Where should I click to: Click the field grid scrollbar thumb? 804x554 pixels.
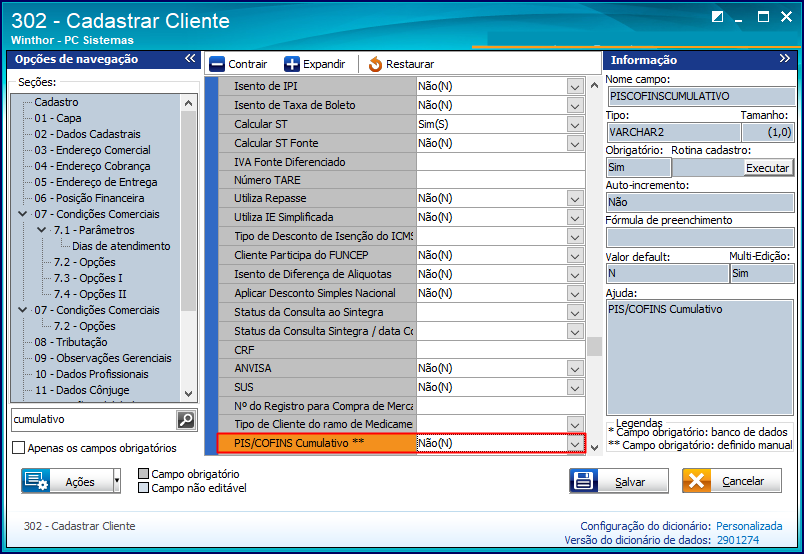(x=594, y=346)
